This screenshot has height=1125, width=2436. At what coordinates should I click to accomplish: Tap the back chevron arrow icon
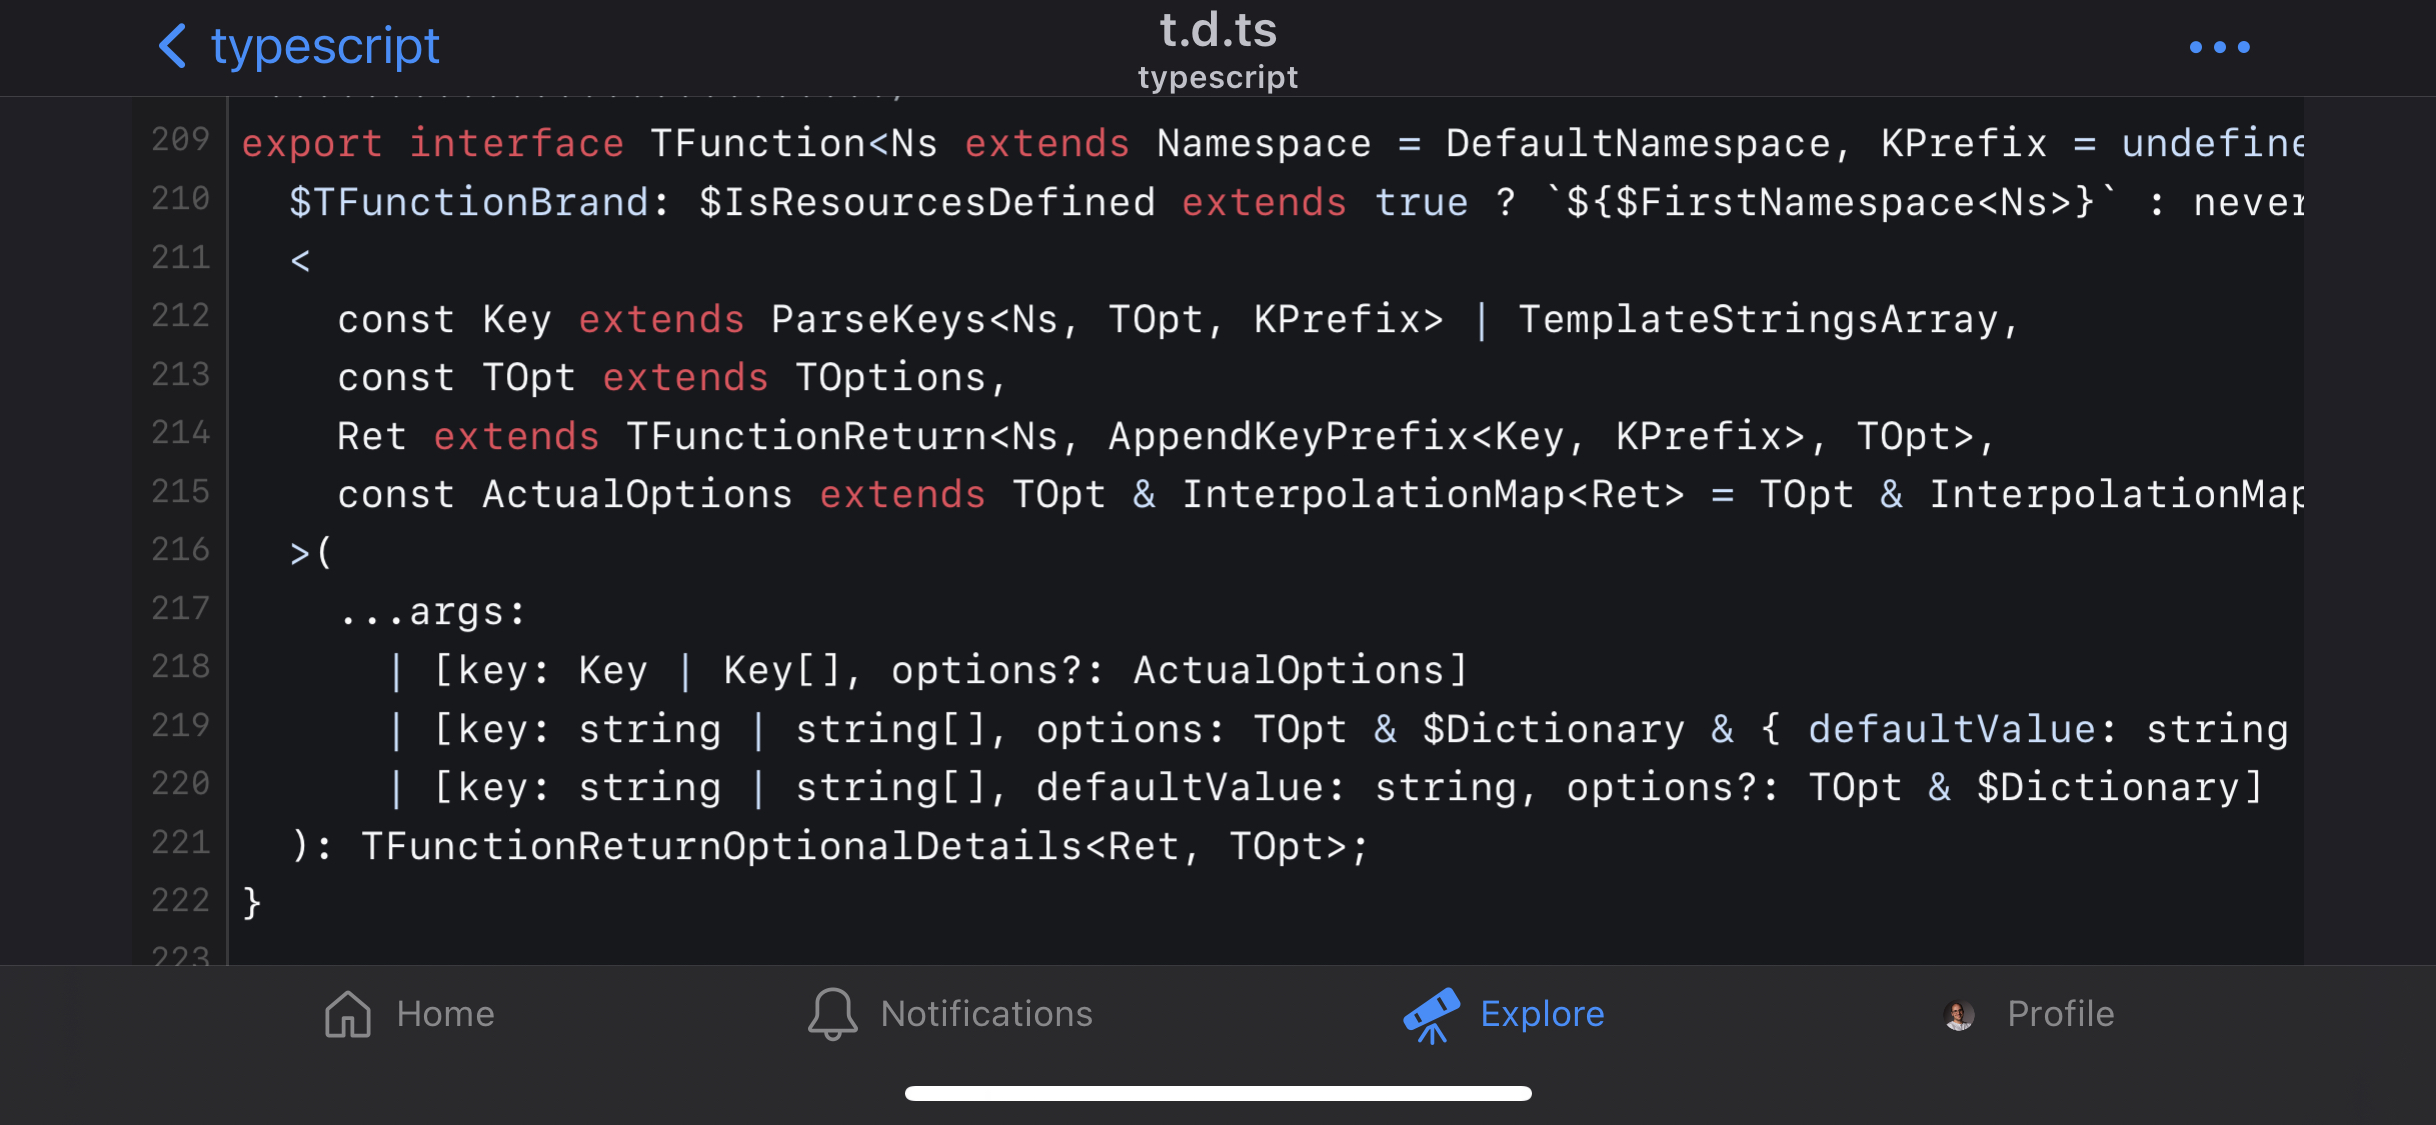tap(173, 46)
